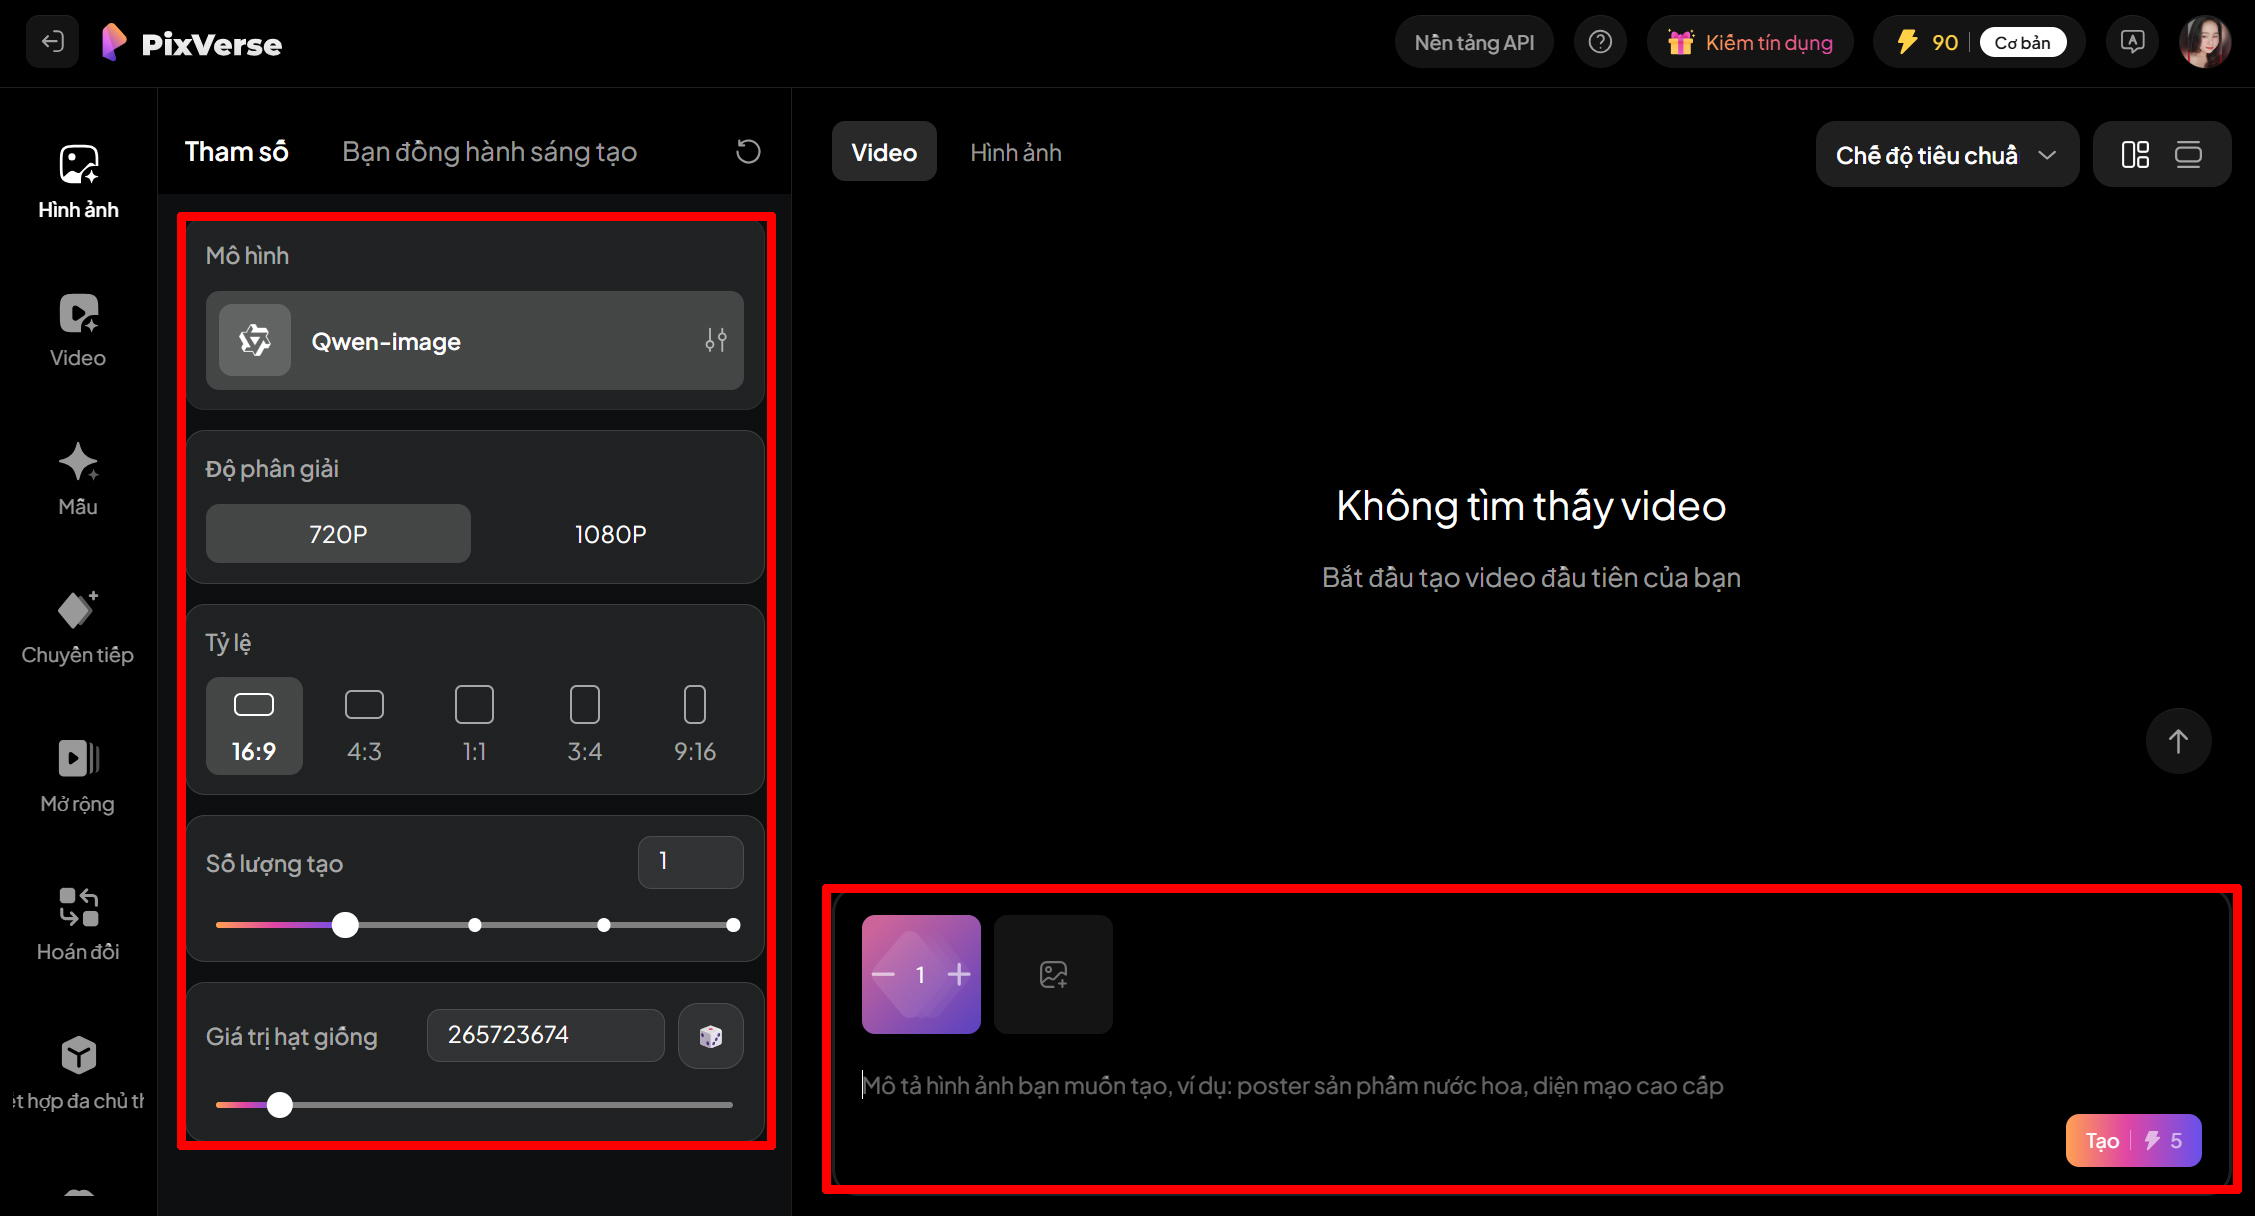Click the Tạo generate button
This screenshot has height=1216, width=2255.
point(2133,1140)
